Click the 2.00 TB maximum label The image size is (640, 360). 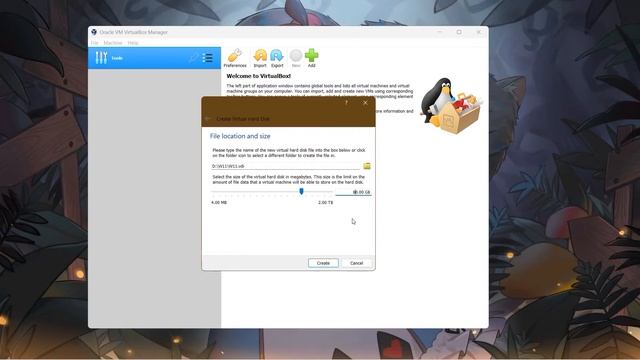coord(325,202)
